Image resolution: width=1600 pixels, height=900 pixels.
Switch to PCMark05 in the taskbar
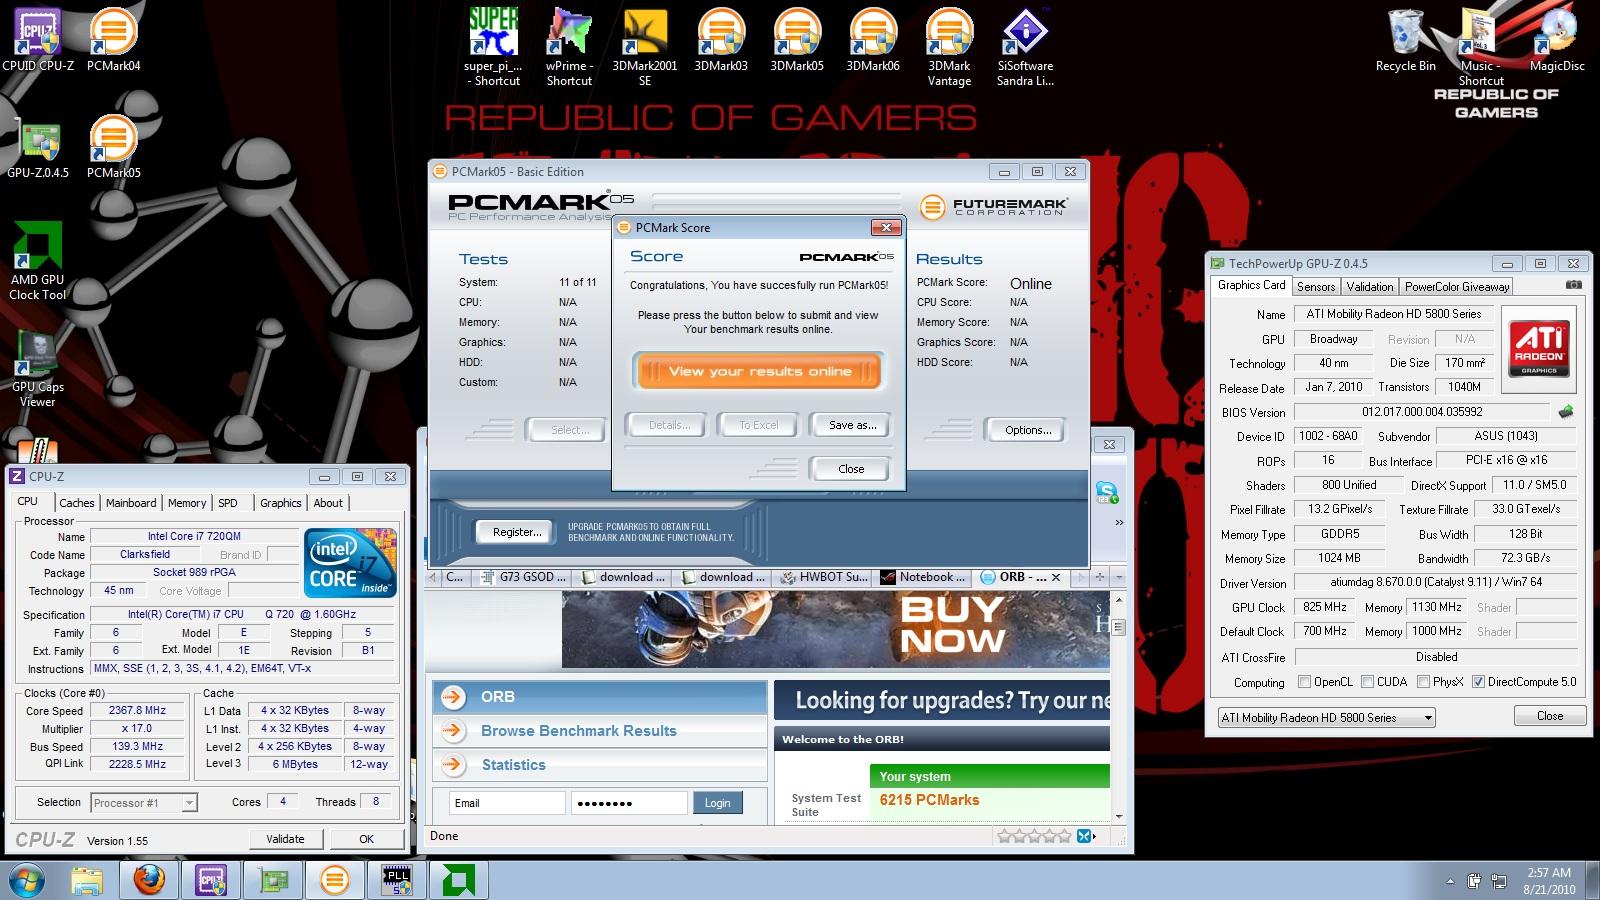(x=334, y=880)
